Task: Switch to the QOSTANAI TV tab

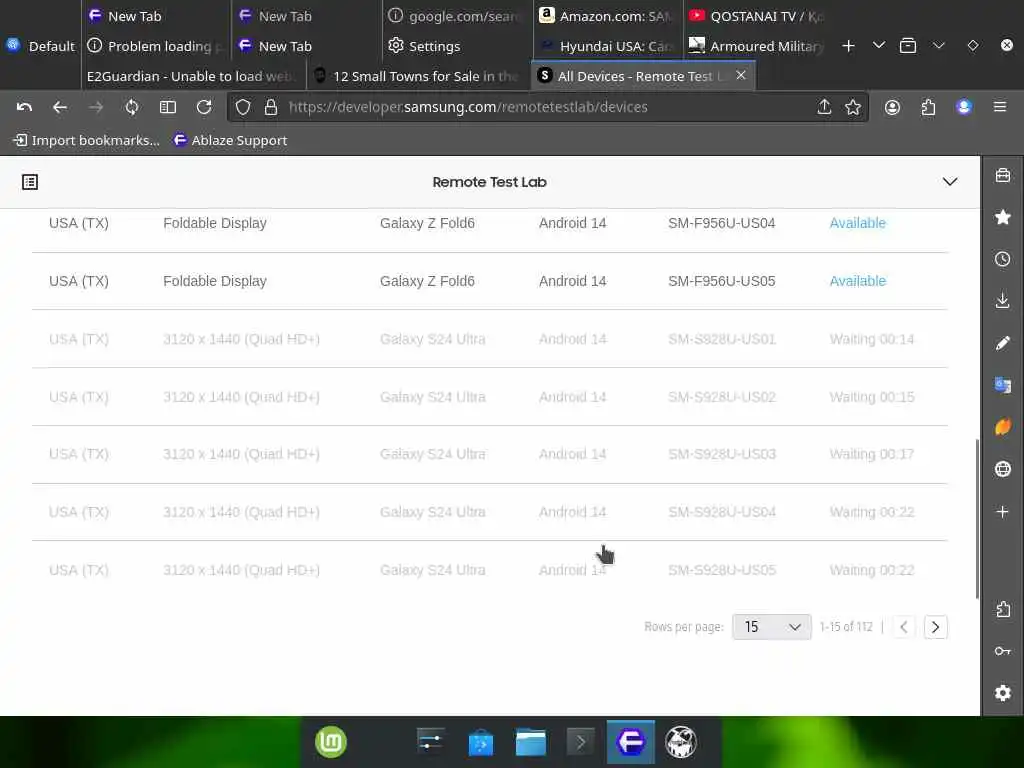Action: [x=758, y=16]
